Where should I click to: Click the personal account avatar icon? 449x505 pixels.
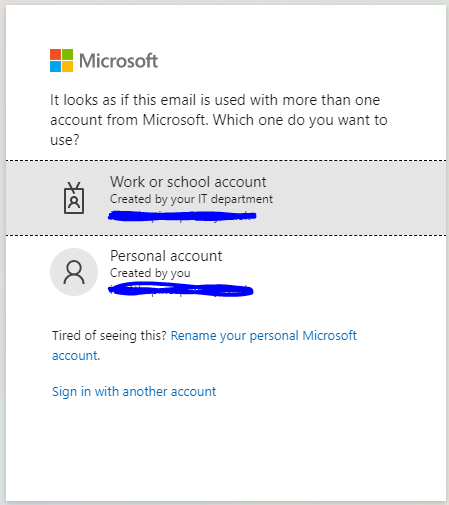pos(74,272)
